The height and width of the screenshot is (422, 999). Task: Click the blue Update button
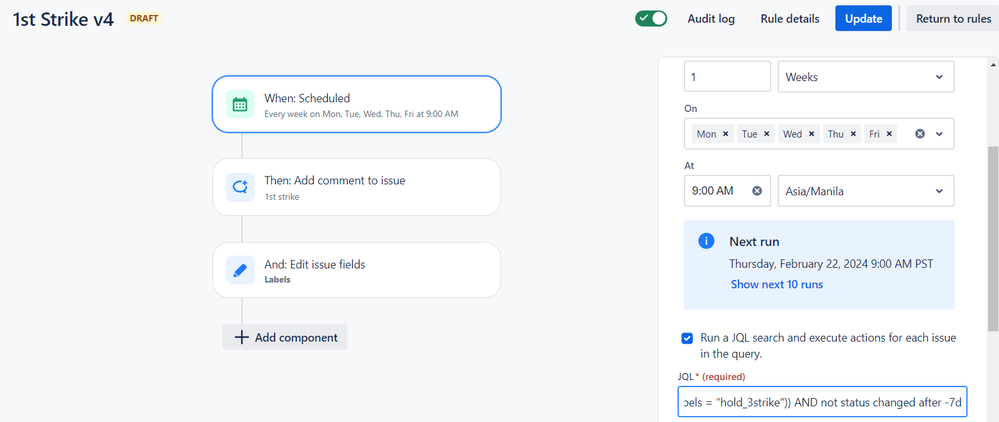[863, 18]
